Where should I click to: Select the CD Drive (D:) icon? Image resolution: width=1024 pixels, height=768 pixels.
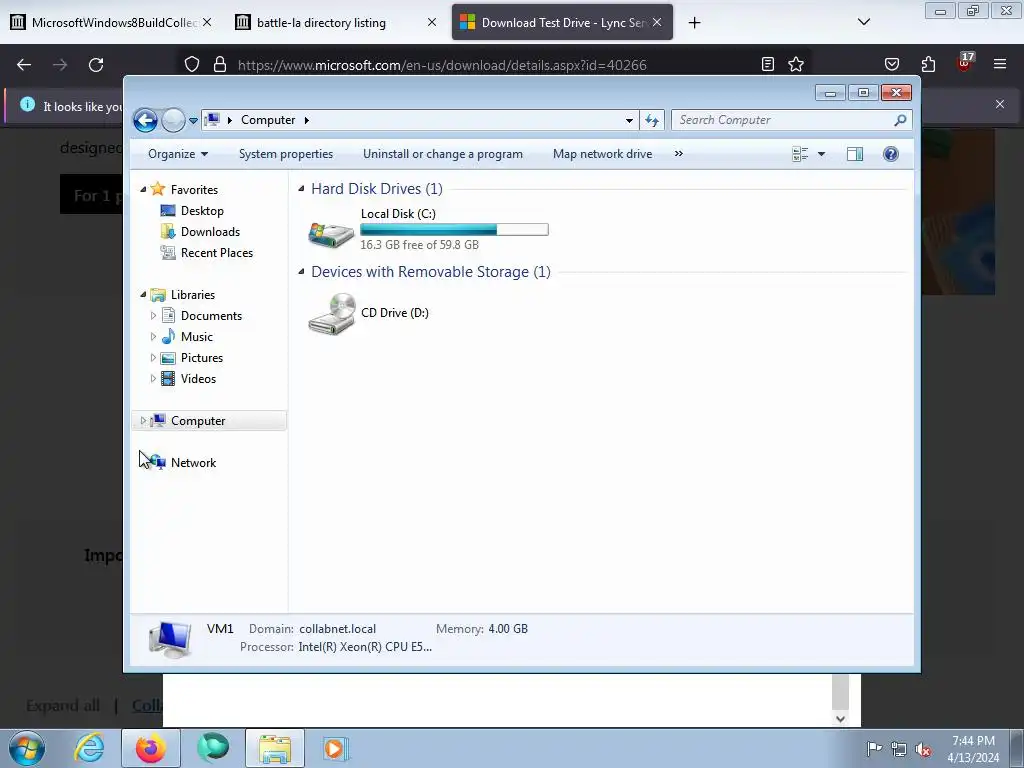(332, 314)
